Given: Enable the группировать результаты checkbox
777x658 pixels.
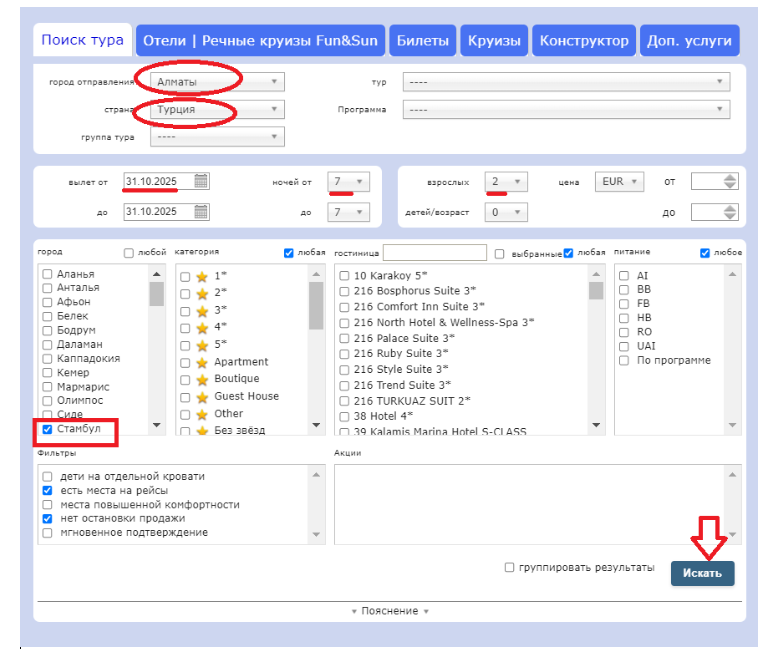Looking at the screenshot, I should (x=511, y=568).
